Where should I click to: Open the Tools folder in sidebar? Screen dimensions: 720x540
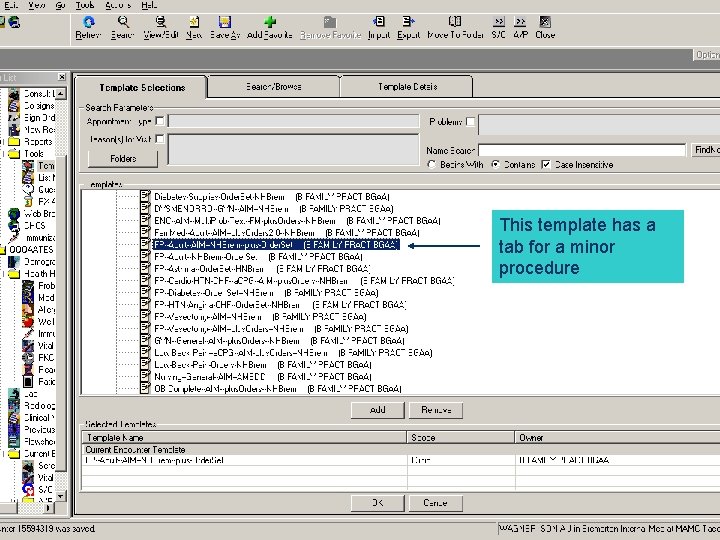27,153
